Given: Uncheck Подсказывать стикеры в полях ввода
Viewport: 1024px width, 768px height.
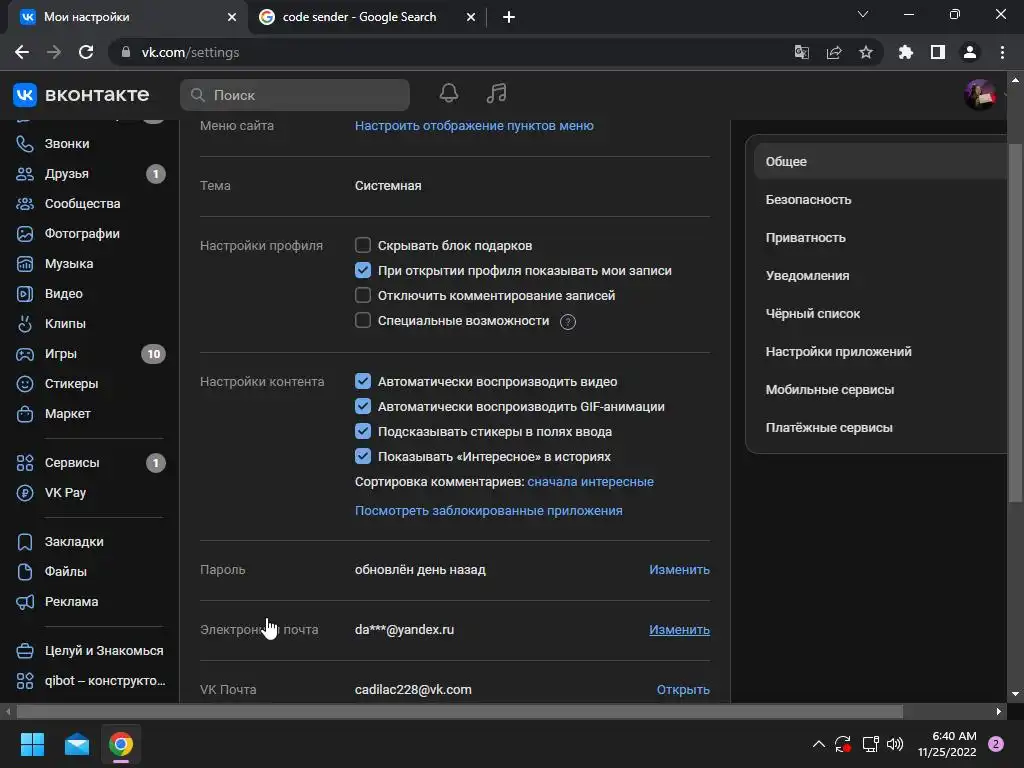Looking at the screenshot, I should 362,431.
